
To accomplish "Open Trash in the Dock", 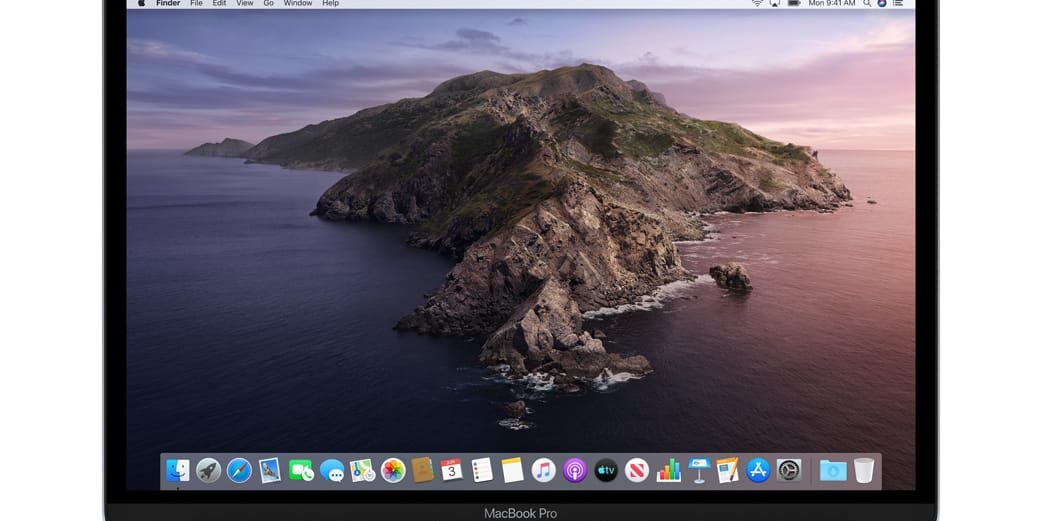I will [x=864, y=470].
